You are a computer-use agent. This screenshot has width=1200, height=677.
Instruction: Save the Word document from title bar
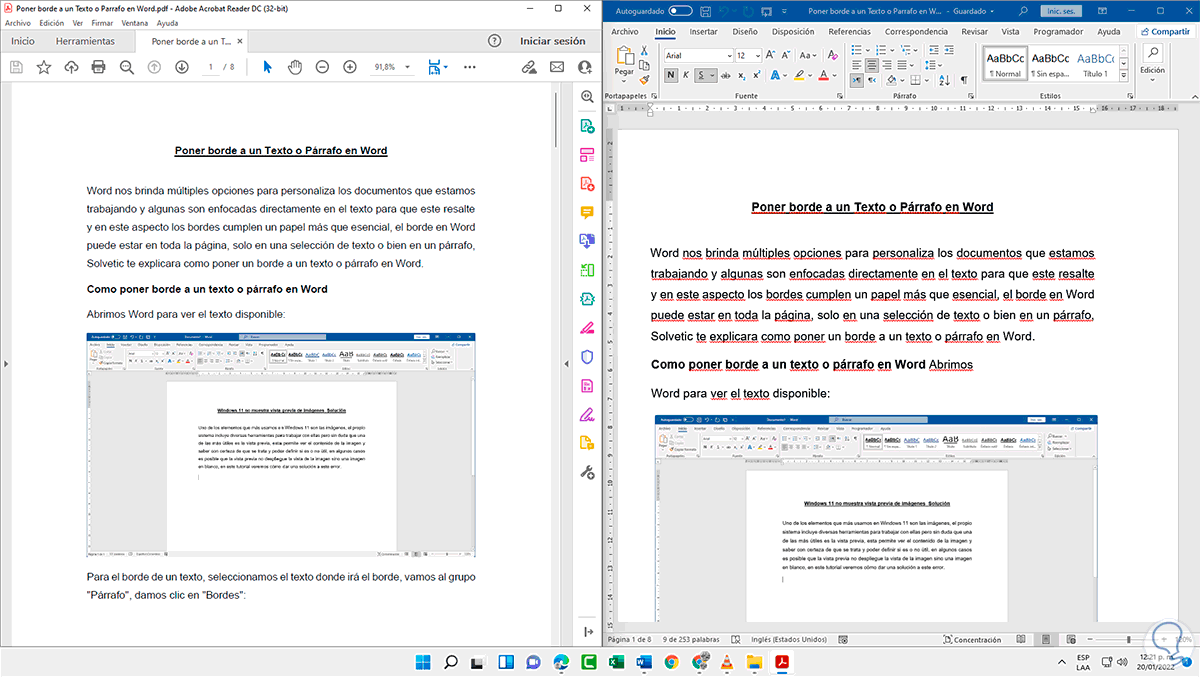[706, 11]
